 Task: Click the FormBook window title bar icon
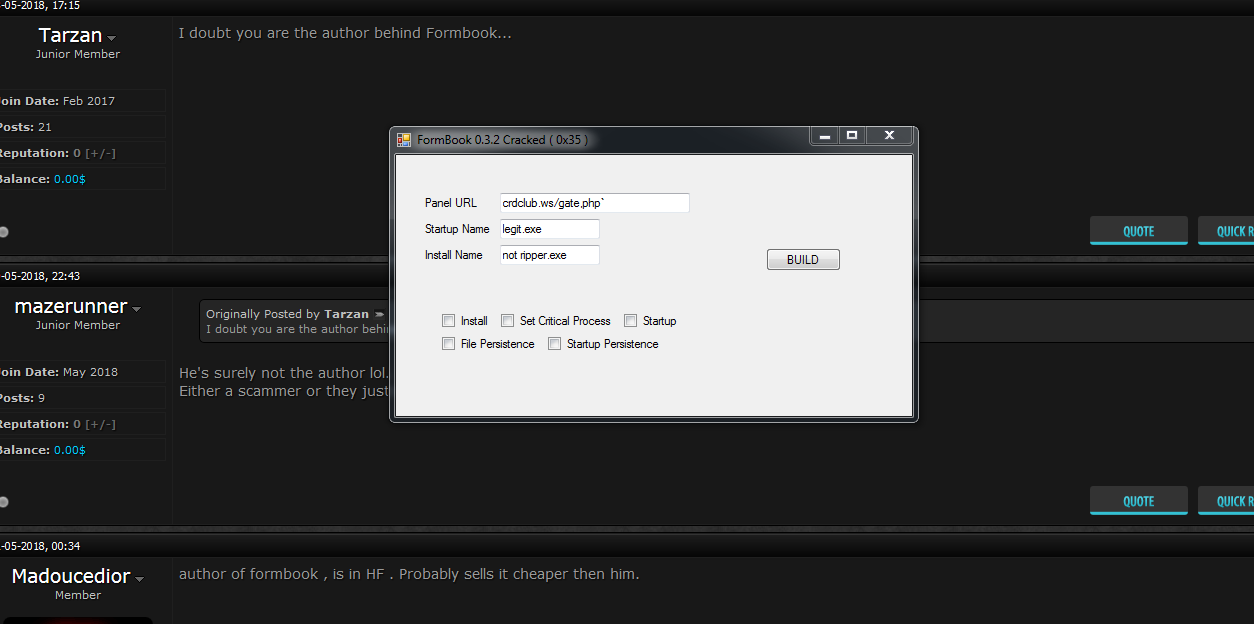click(404, 140)
